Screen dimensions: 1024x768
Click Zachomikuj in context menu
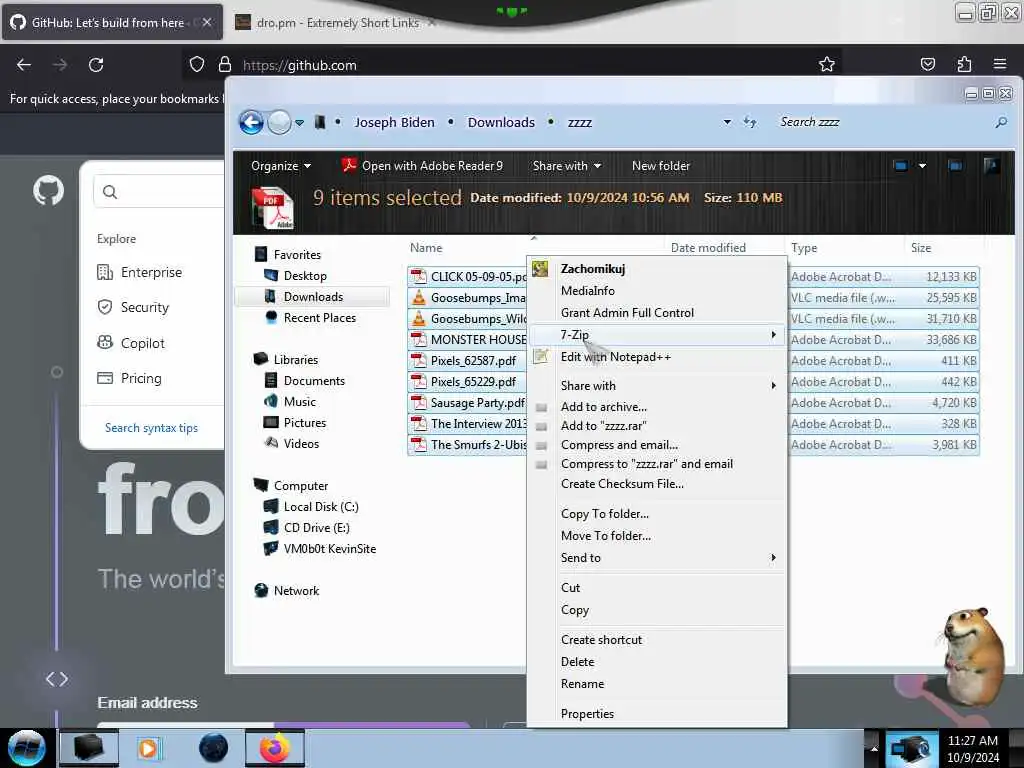pos(656,268)
